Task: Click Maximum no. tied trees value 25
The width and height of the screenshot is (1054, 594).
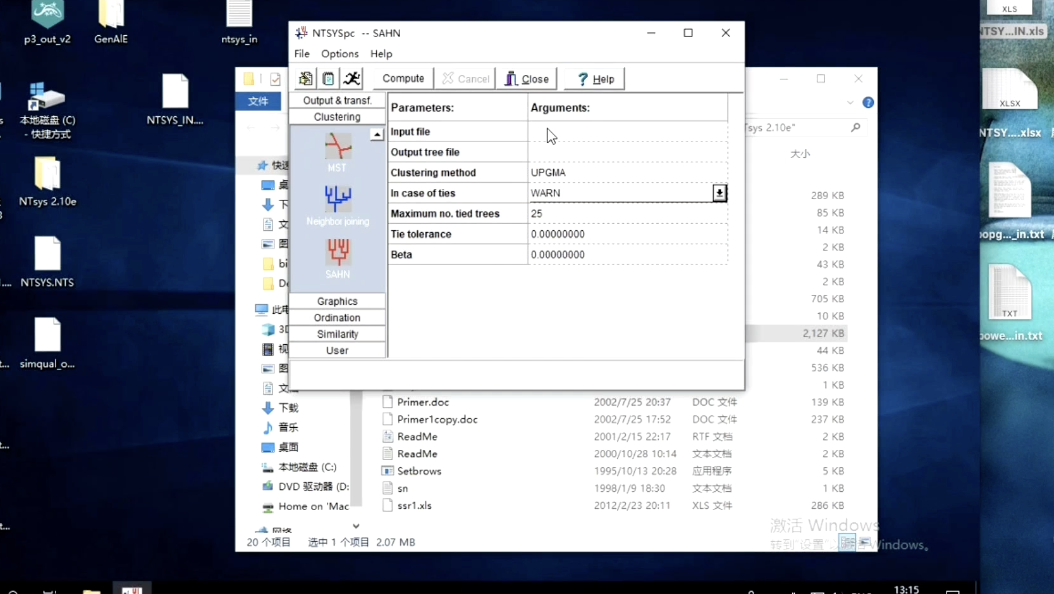Action: pos(627,214)
